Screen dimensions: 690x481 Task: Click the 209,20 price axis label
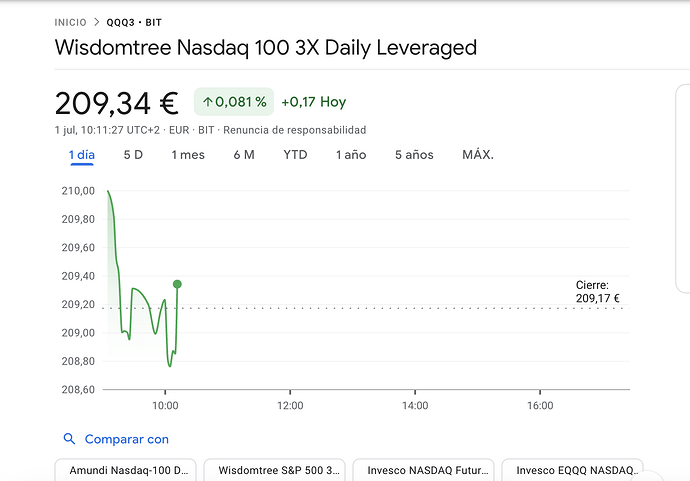78,305
